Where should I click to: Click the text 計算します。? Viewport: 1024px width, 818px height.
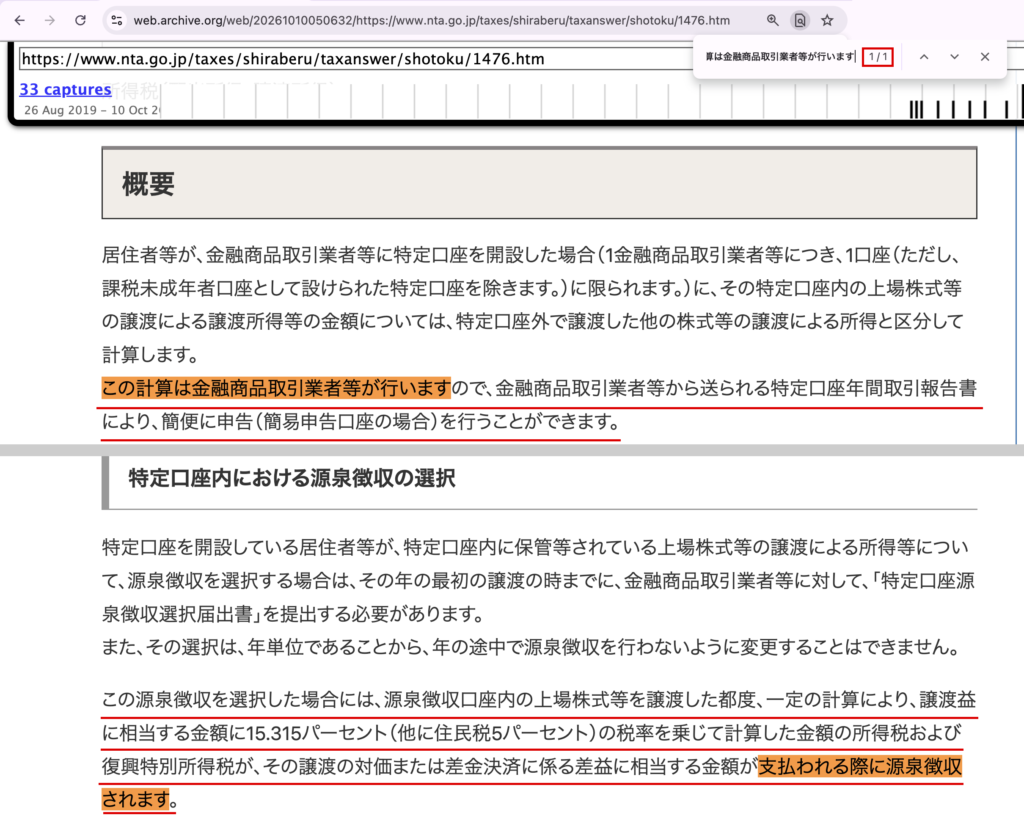150,354
